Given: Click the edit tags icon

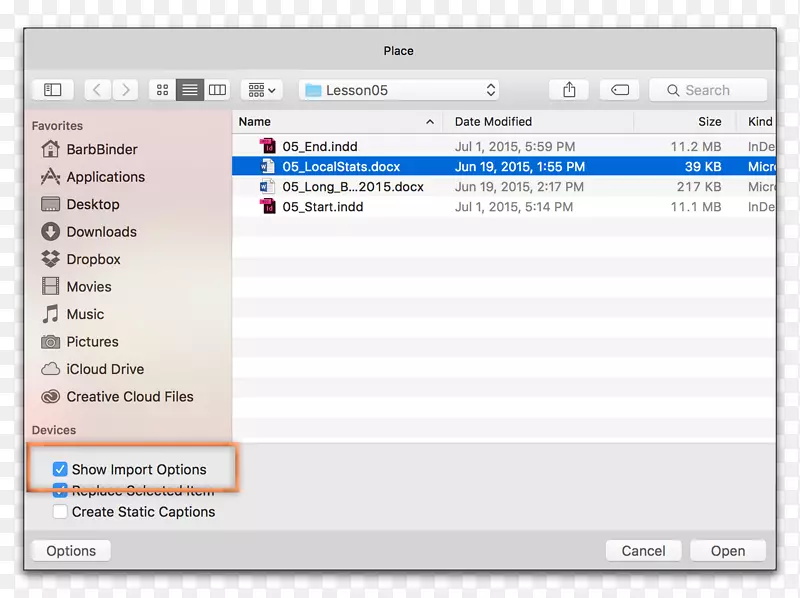Looking at the screenshot, I should pyautogui.click(x=620, y=90).
